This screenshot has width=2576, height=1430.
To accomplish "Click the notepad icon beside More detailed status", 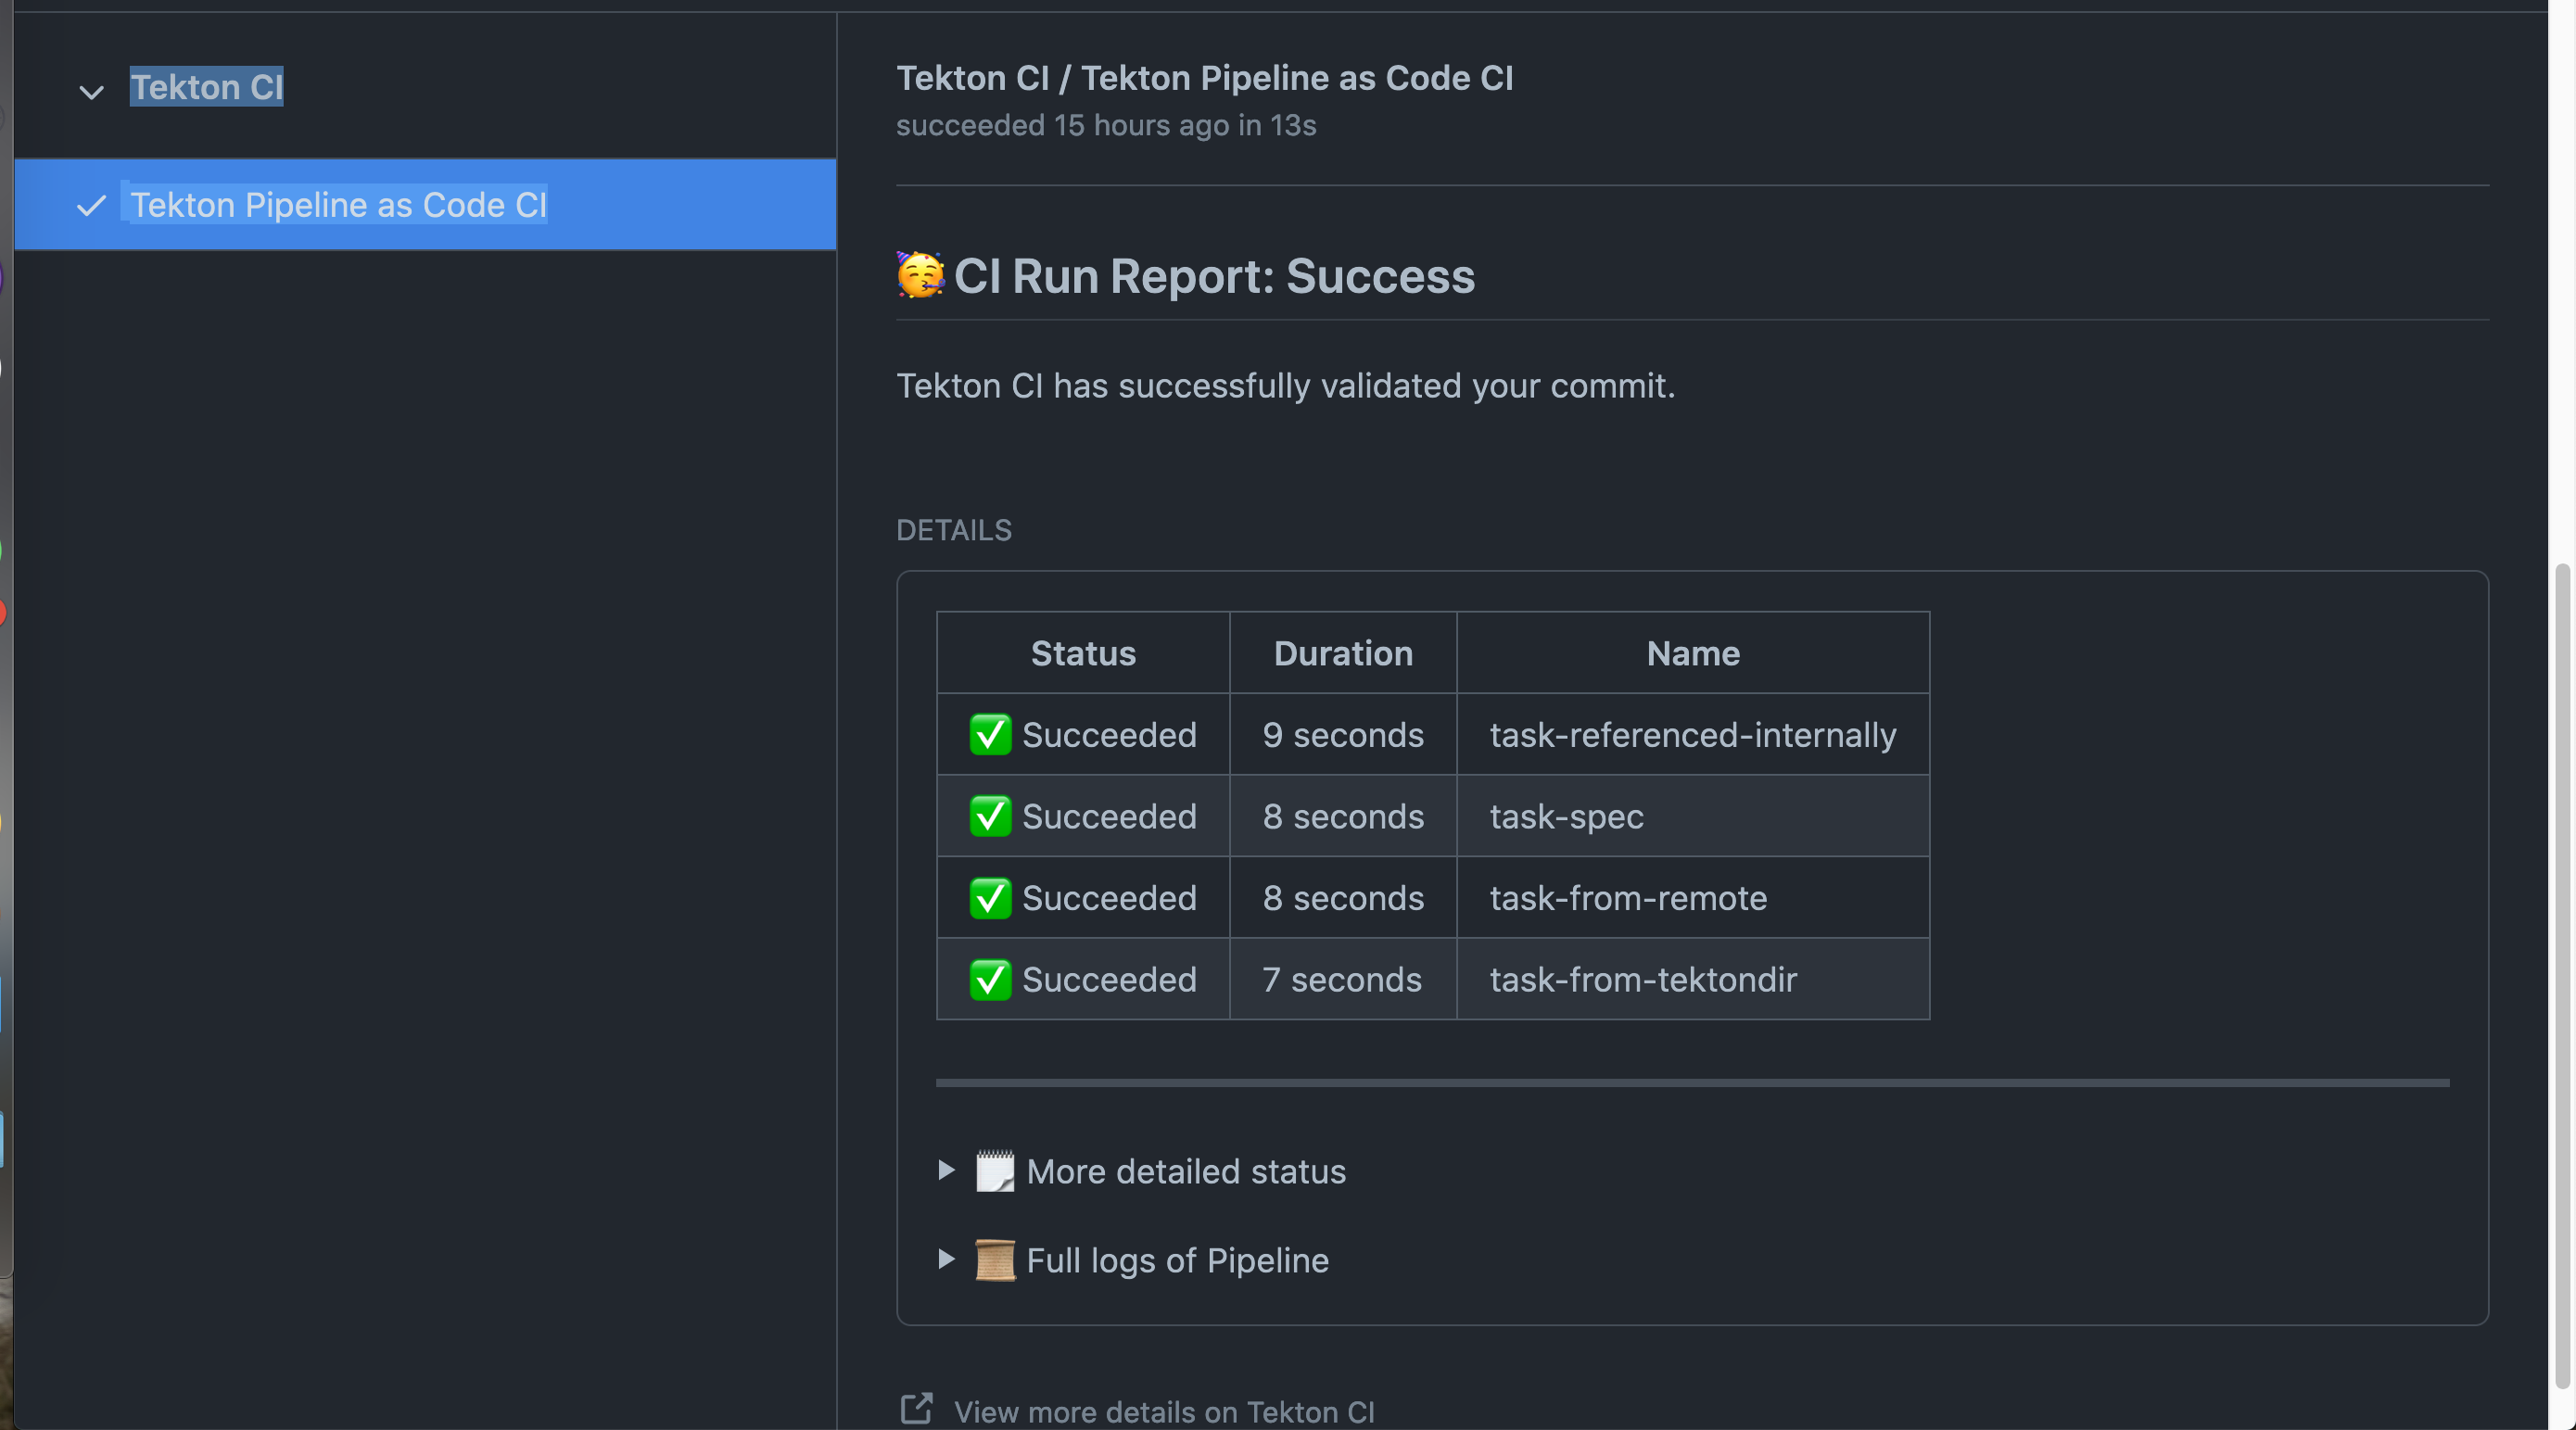I will [x=994, y=1171].
